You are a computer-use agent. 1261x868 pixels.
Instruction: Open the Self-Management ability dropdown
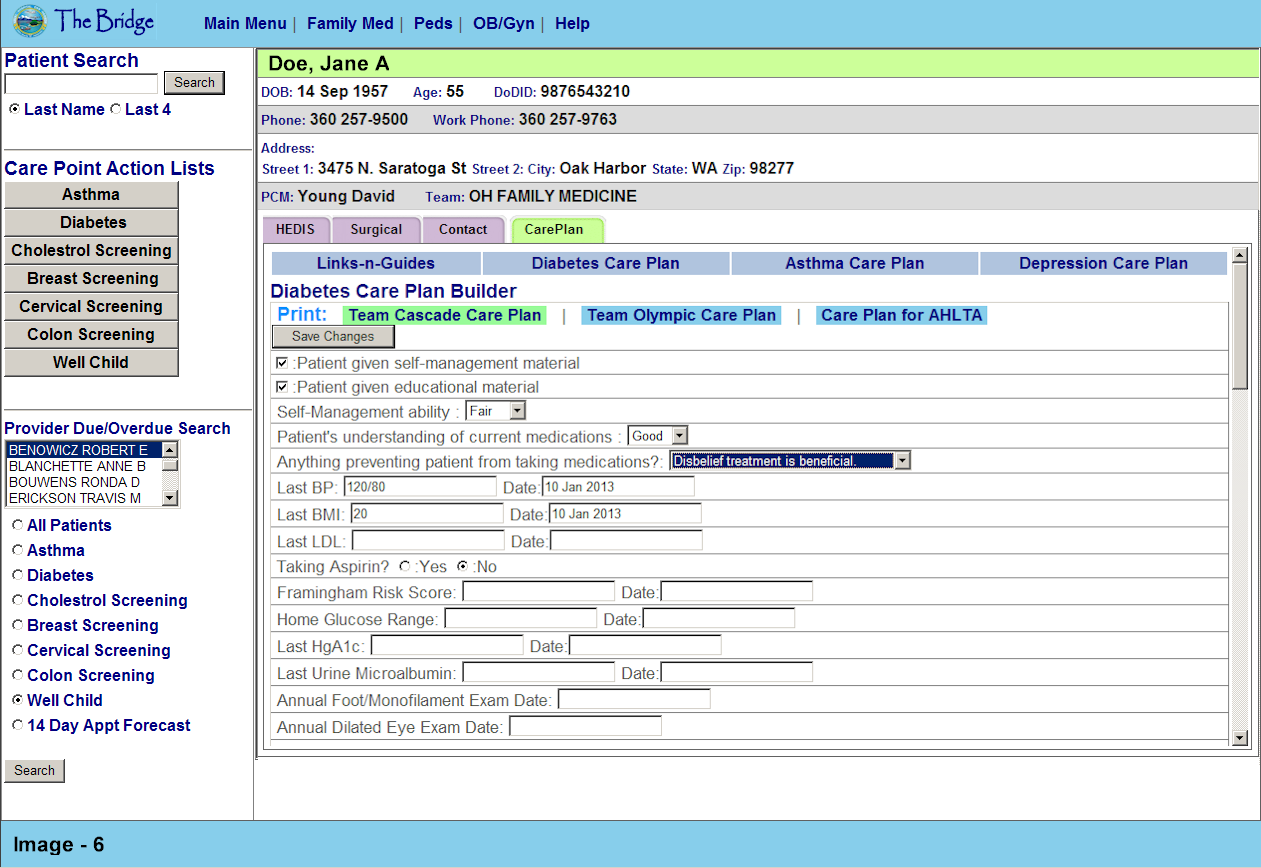click(495, 411)
